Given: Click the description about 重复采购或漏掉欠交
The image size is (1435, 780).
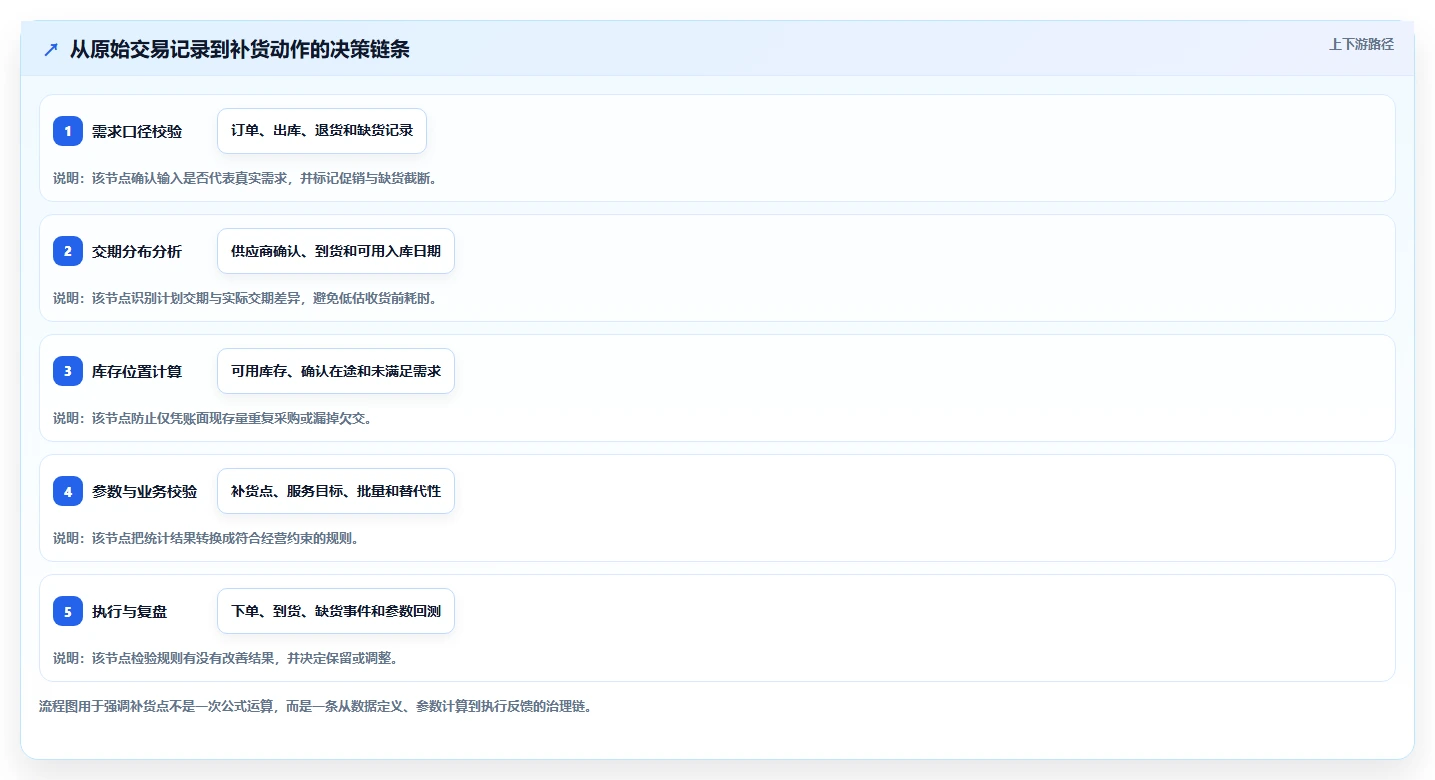Looking at the screenshot, I should 213,418.
